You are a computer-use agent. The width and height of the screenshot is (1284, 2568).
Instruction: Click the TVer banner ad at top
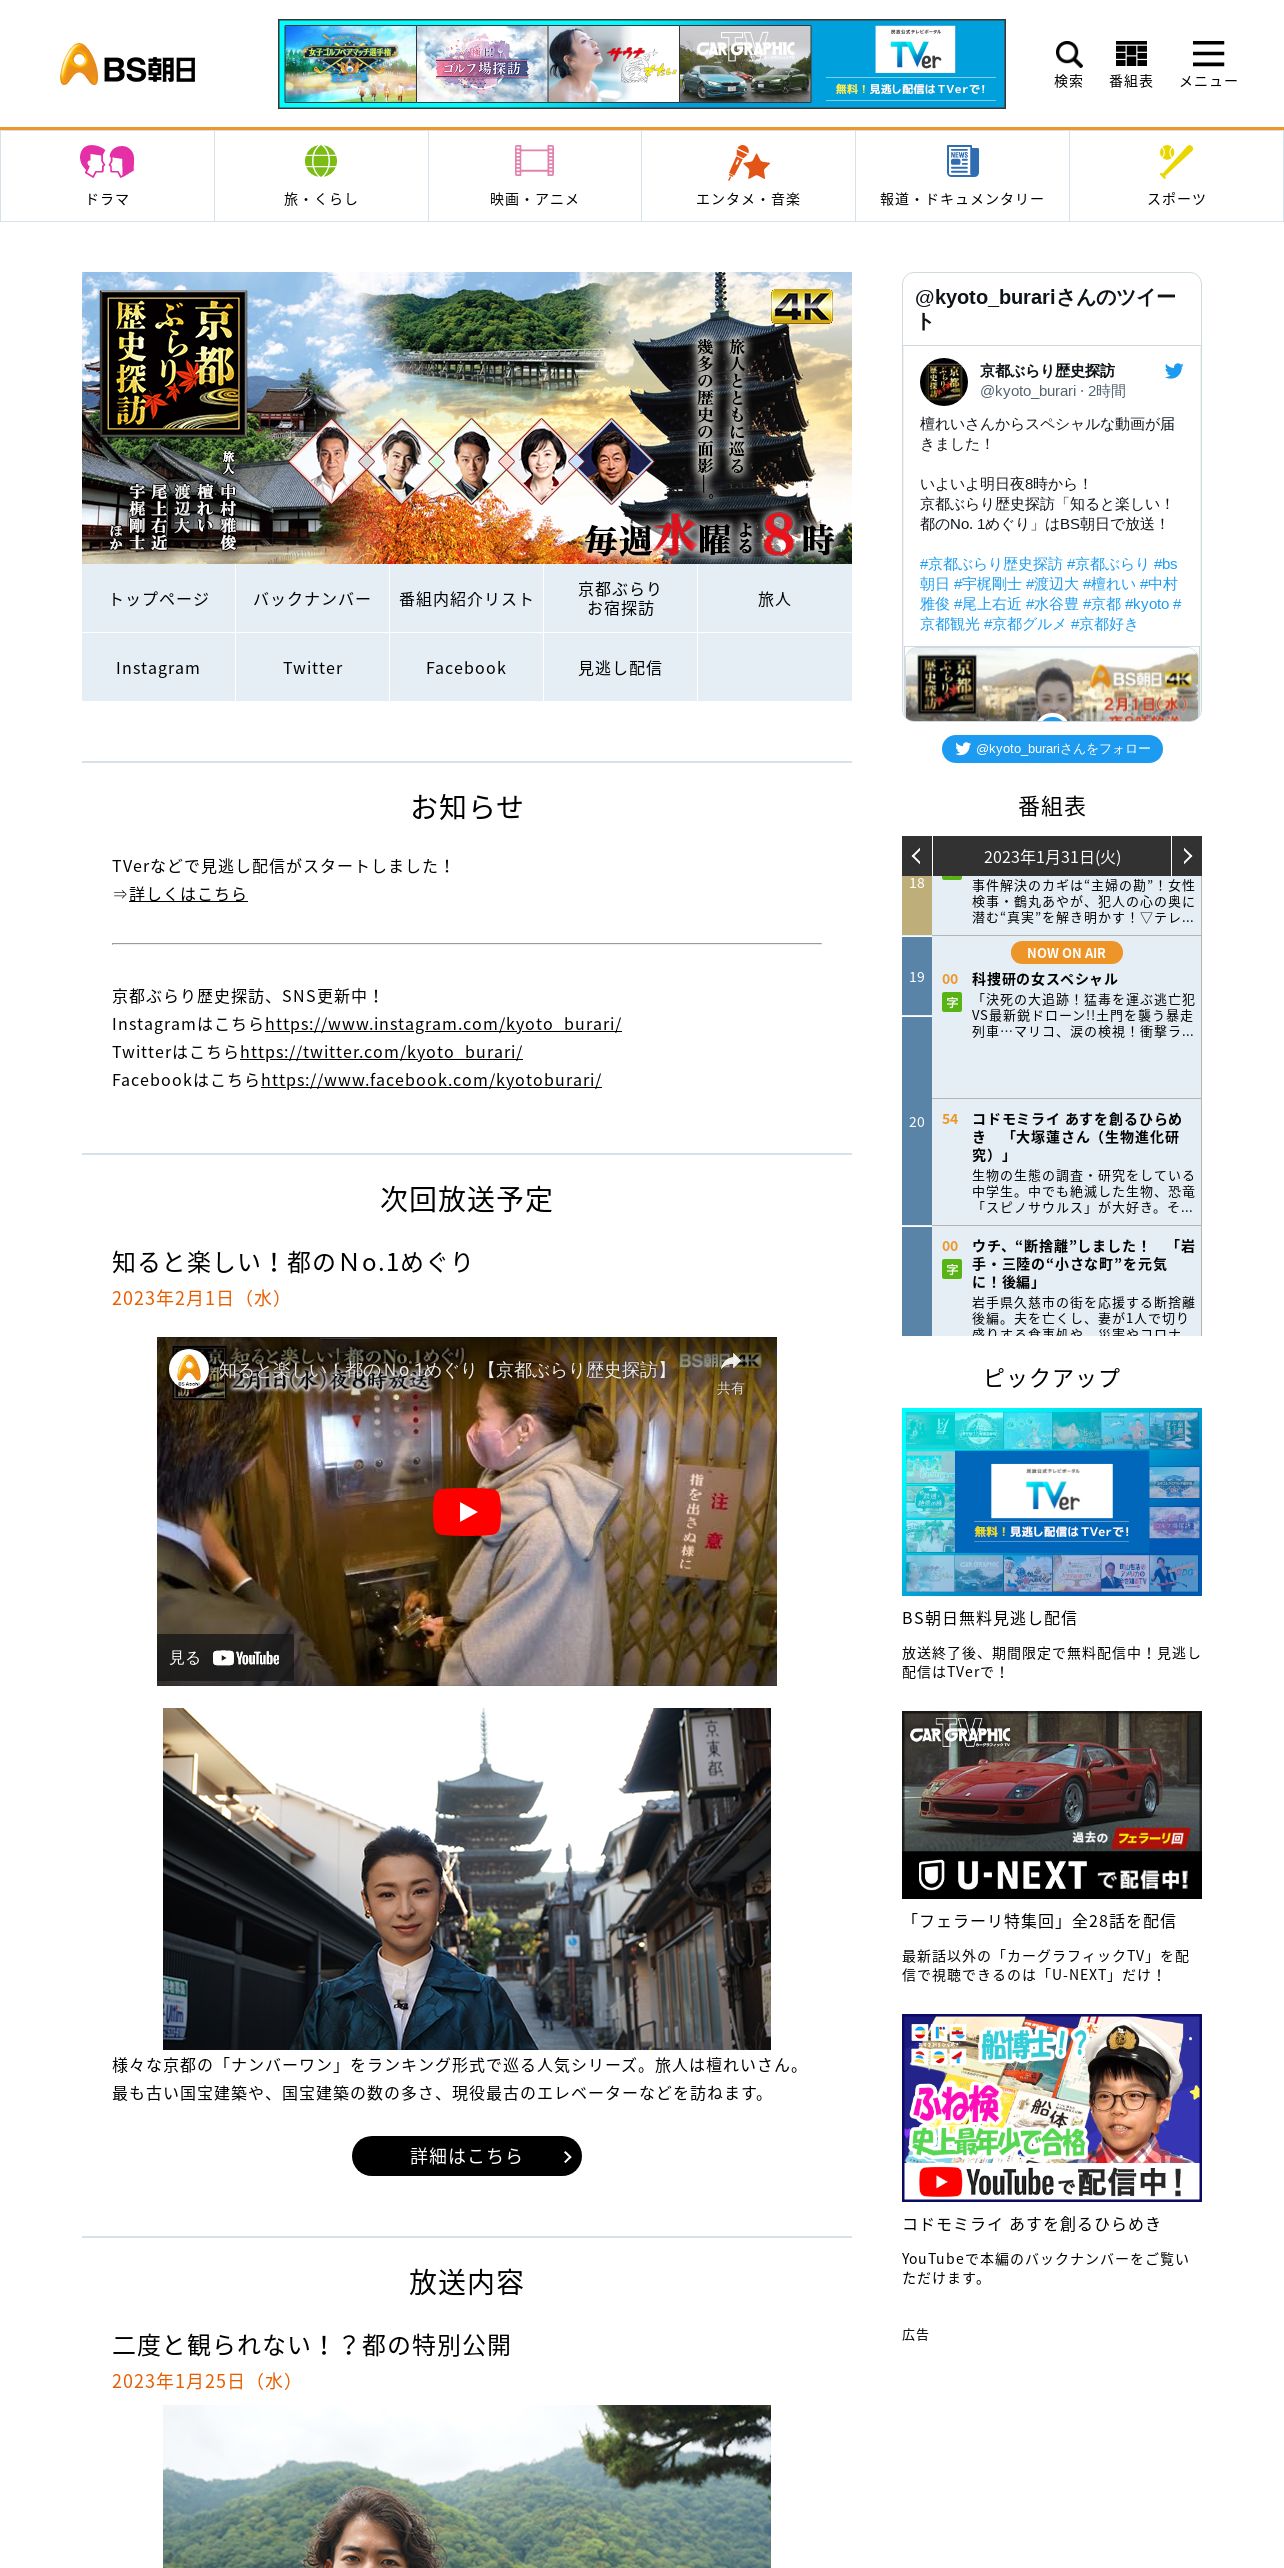pyautogui.click(x=642, y=64)
